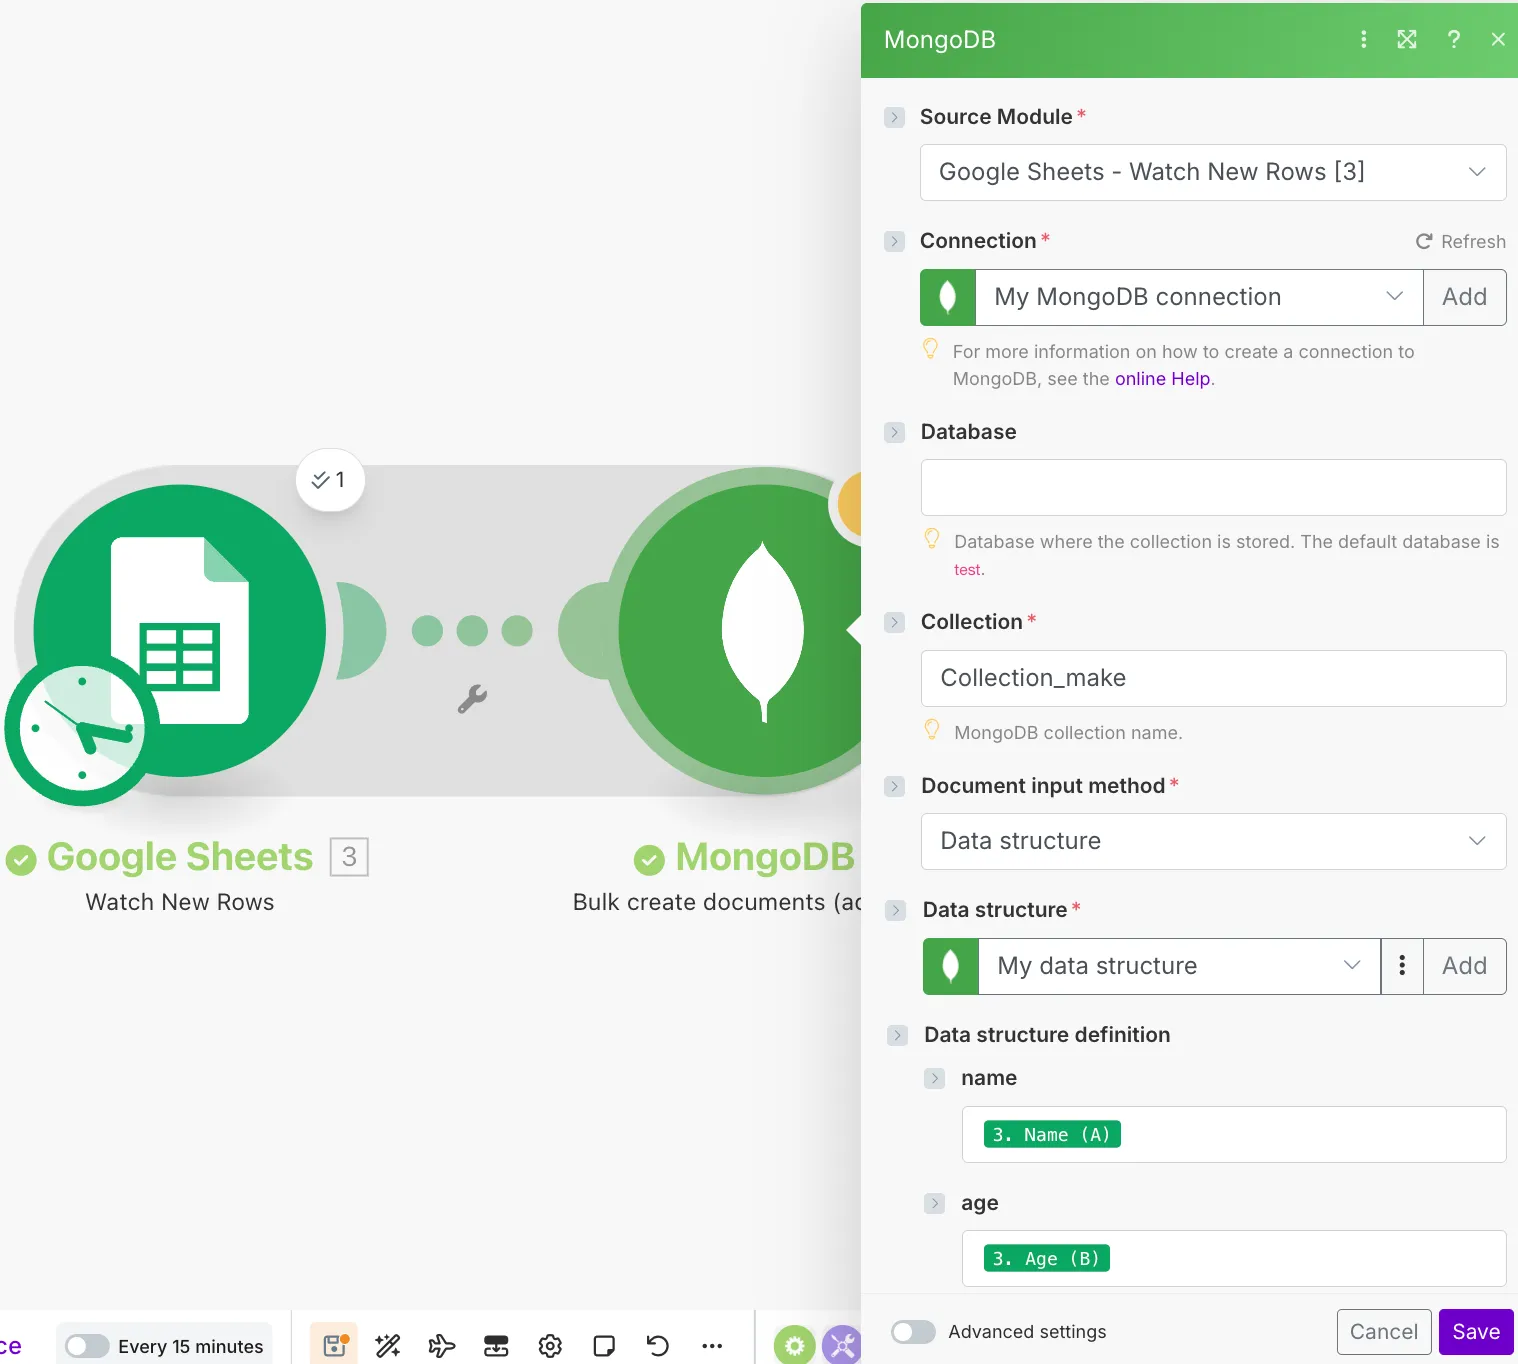Open the MongoDB panel three-dot menu
The height and width of the screenshot is (1364, 1518).
coord(1363,39)
